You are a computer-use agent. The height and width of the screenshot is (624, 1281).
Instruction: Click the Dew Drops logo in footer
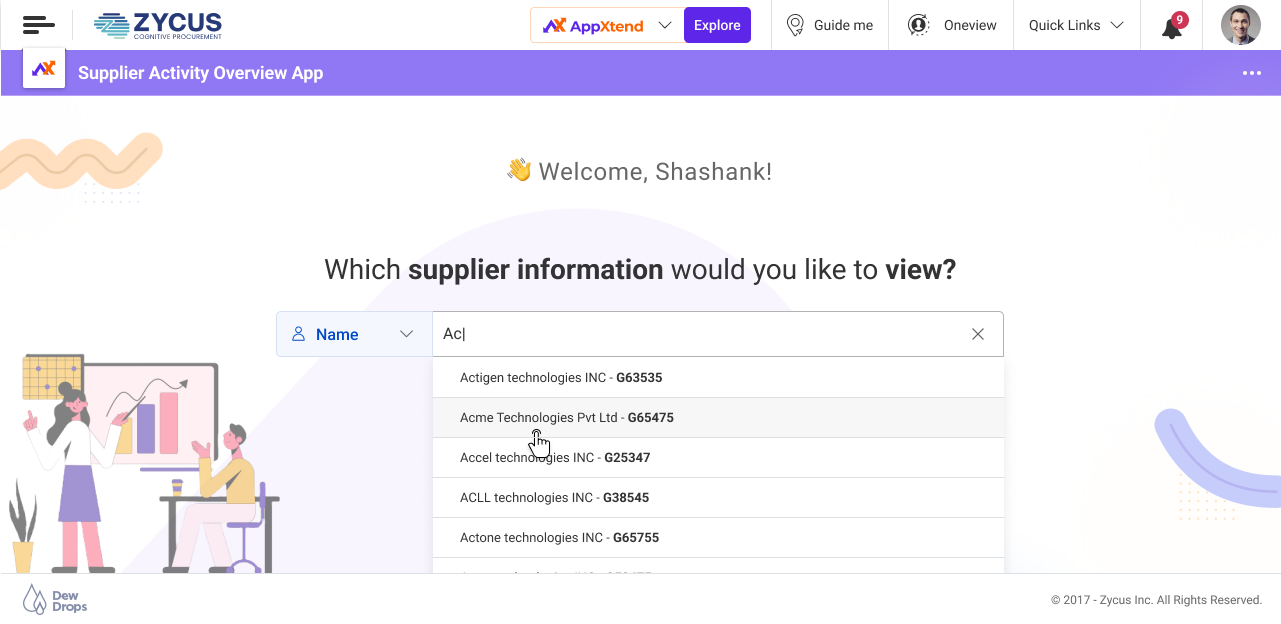[x=55, y=599]
